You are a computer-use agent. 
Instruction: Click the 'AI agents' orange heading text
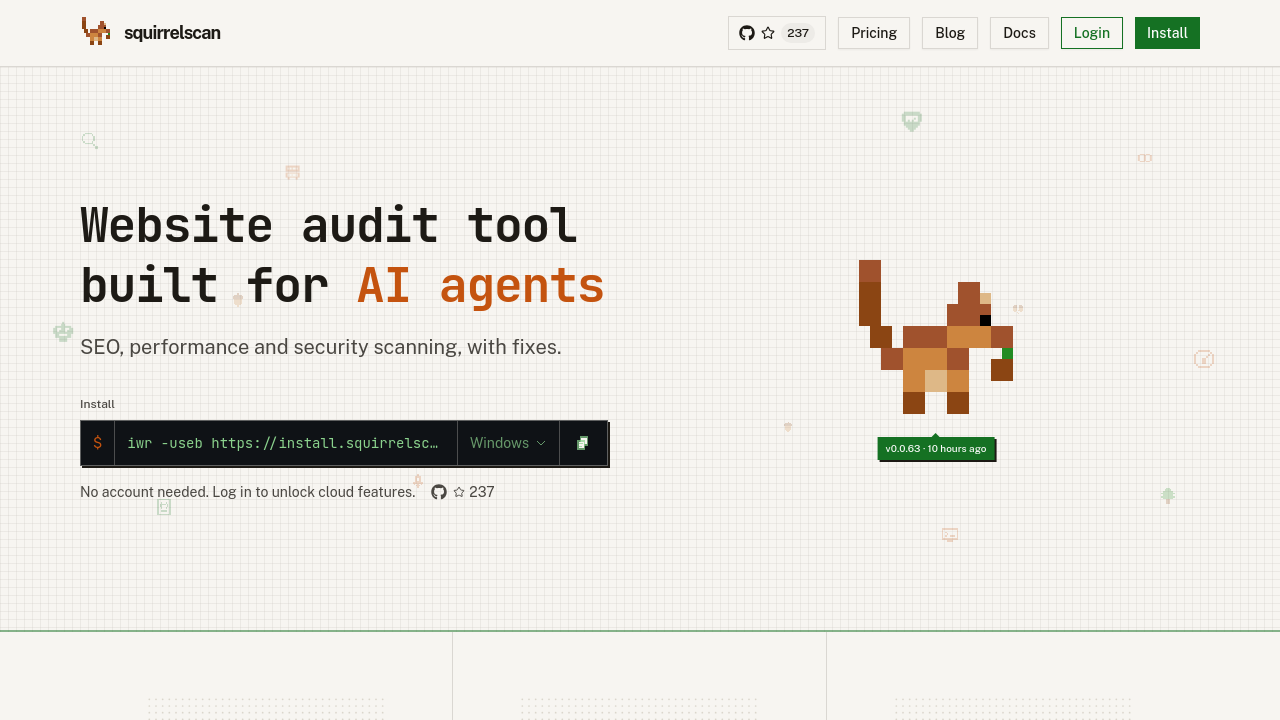(x=481, y=285)
